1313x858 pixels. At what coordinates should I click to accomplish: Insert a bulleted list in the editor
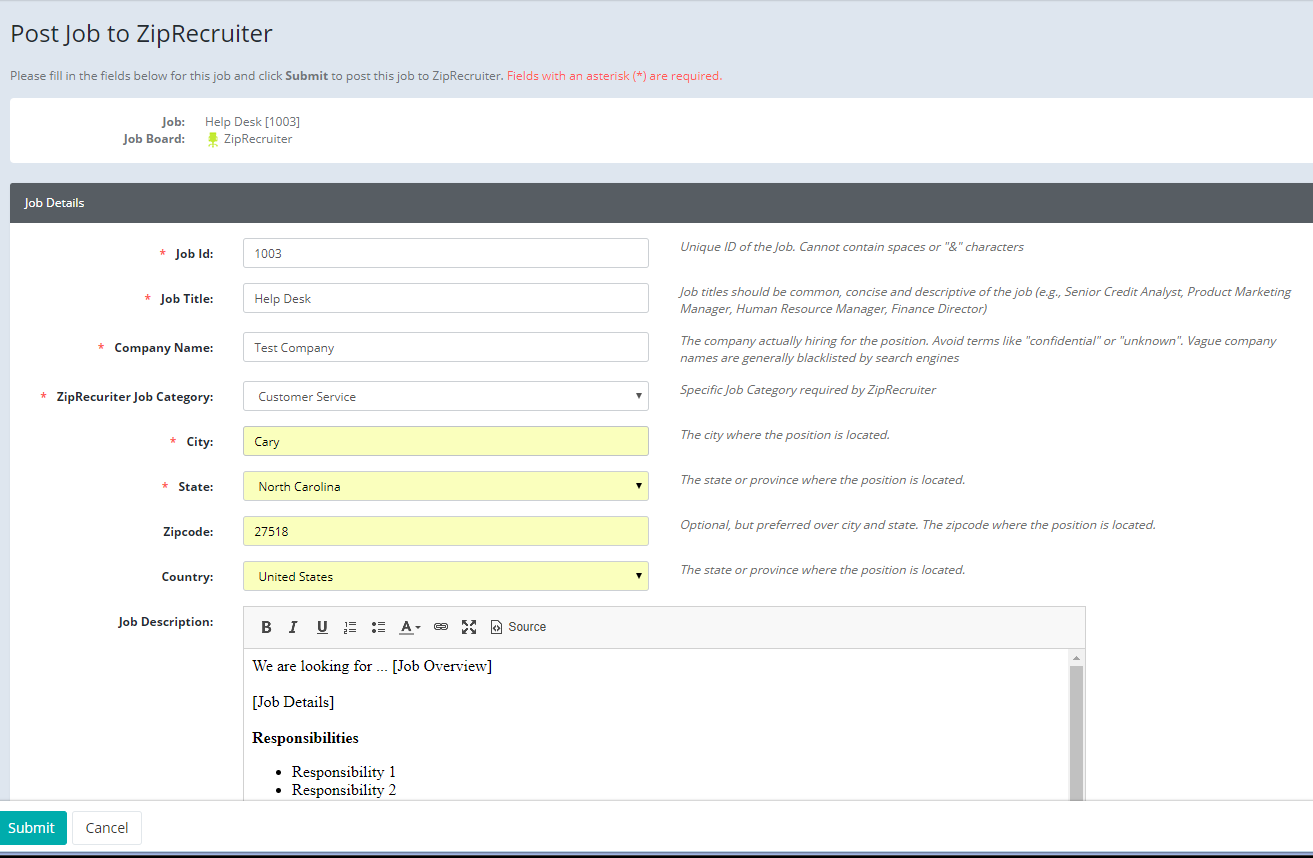coord(378,627)
